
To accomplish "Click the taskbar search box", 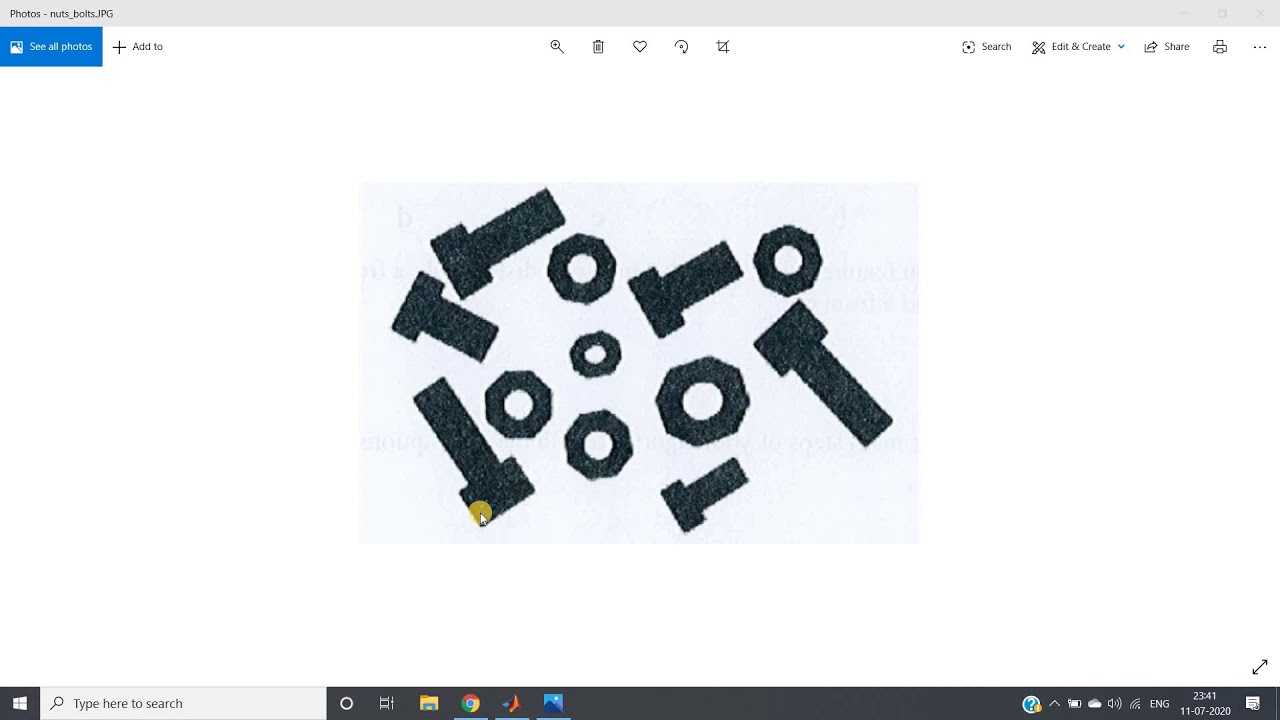I will point(183,703).
